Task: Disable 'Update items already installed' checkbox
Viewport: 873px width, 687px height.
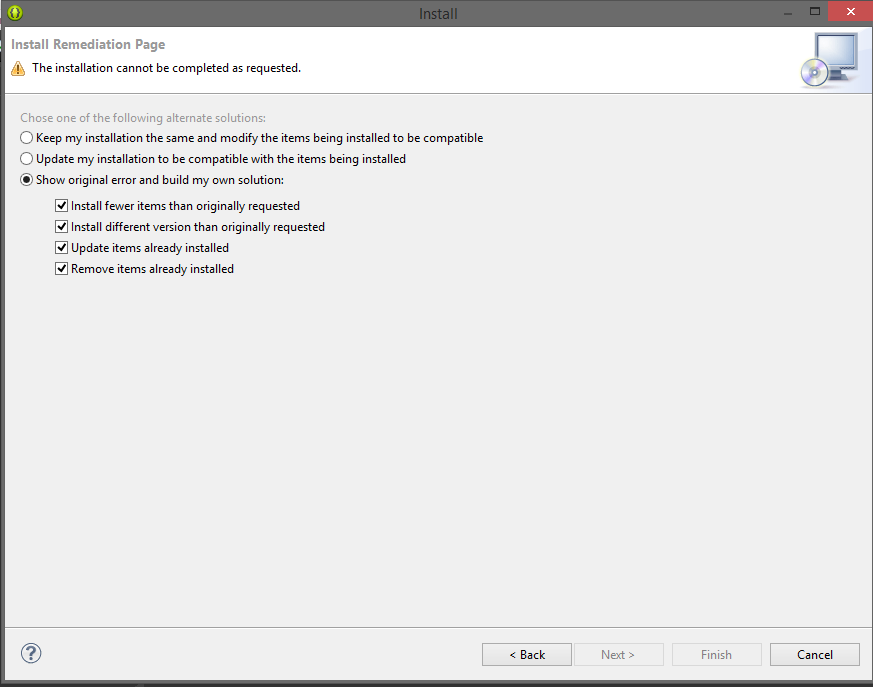Action: [x=62, y=248]
